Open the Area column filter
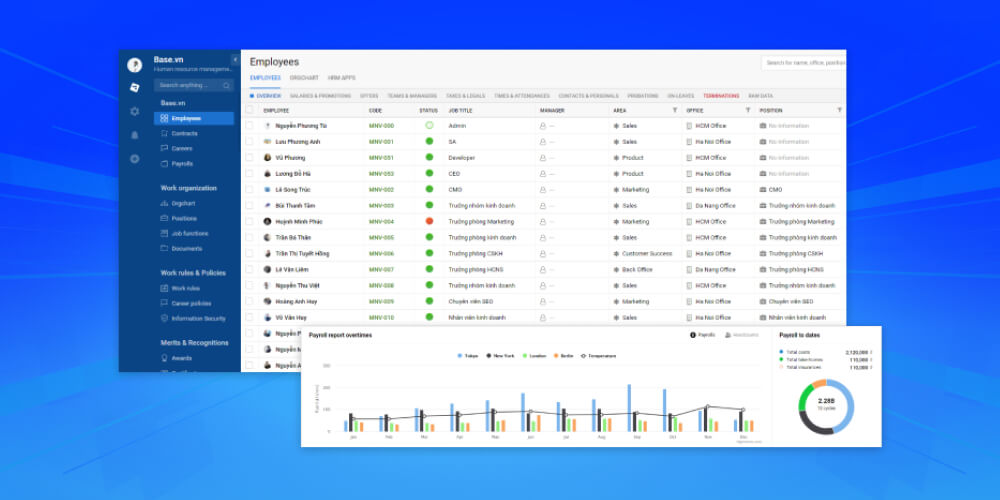This screenshot has width=1000, height=500. coord(674,110)
